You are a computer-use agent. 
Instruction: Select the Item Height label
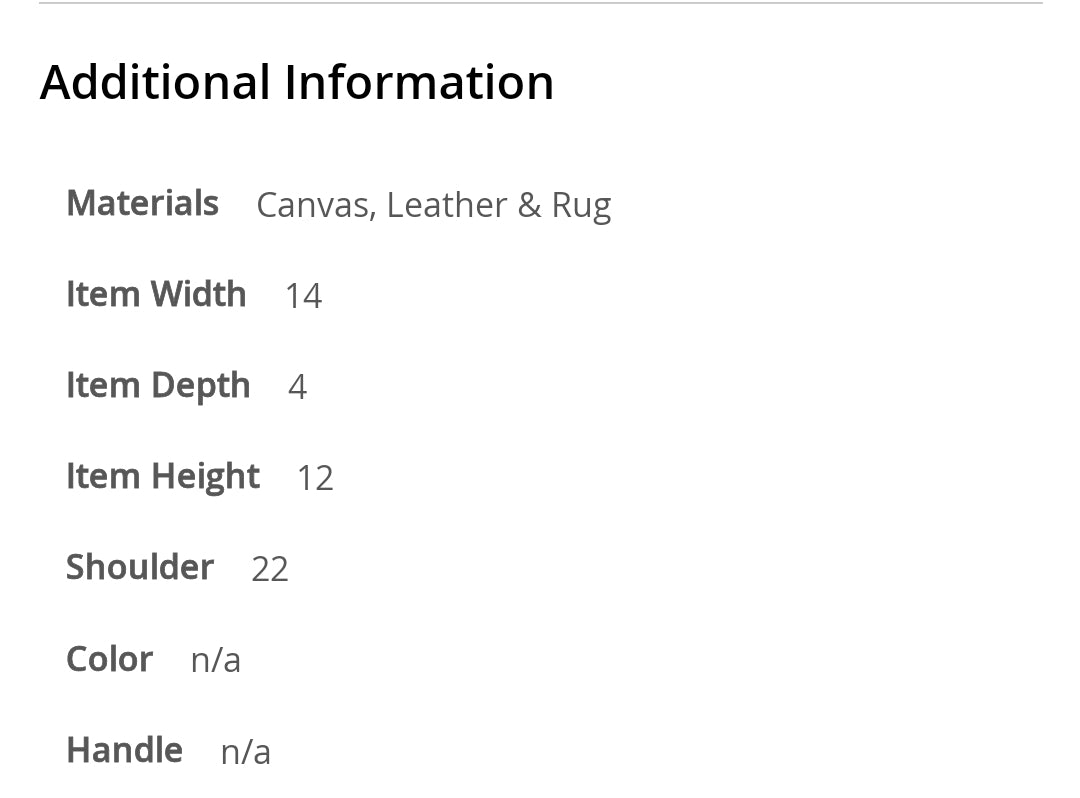(x=163, y=476)
